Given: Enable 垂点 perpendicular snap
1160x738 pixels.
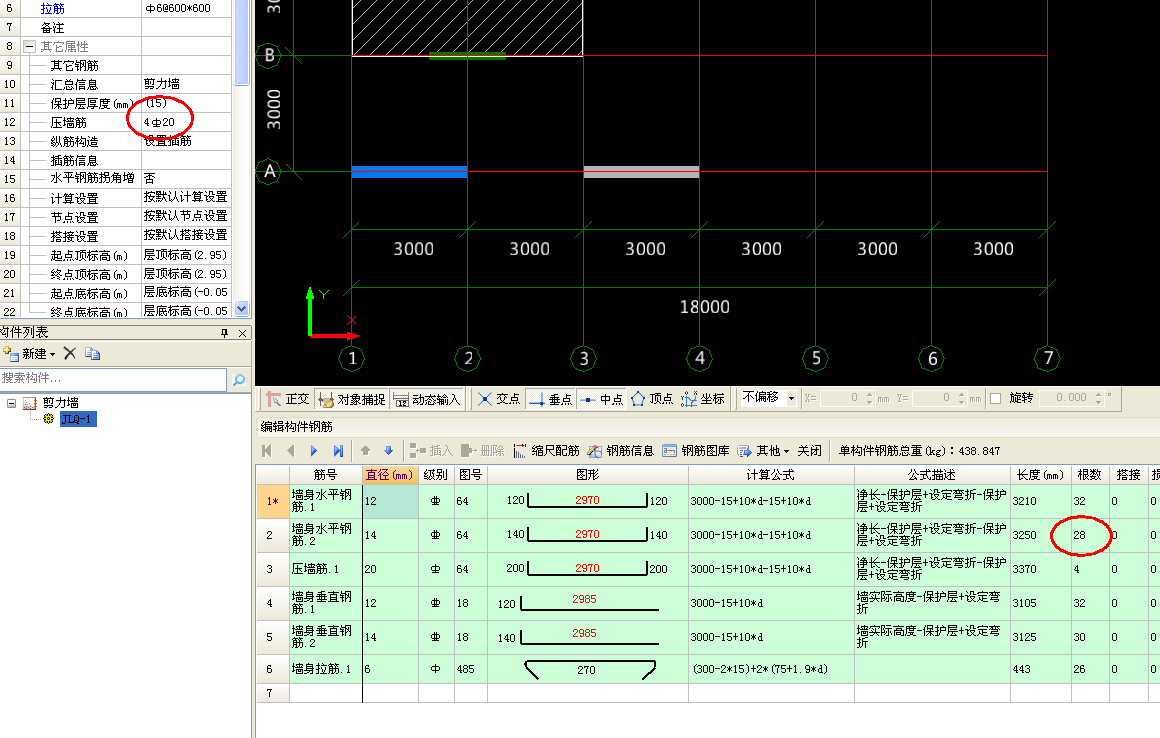Looking at the screenshot, I should coord(550,399).
